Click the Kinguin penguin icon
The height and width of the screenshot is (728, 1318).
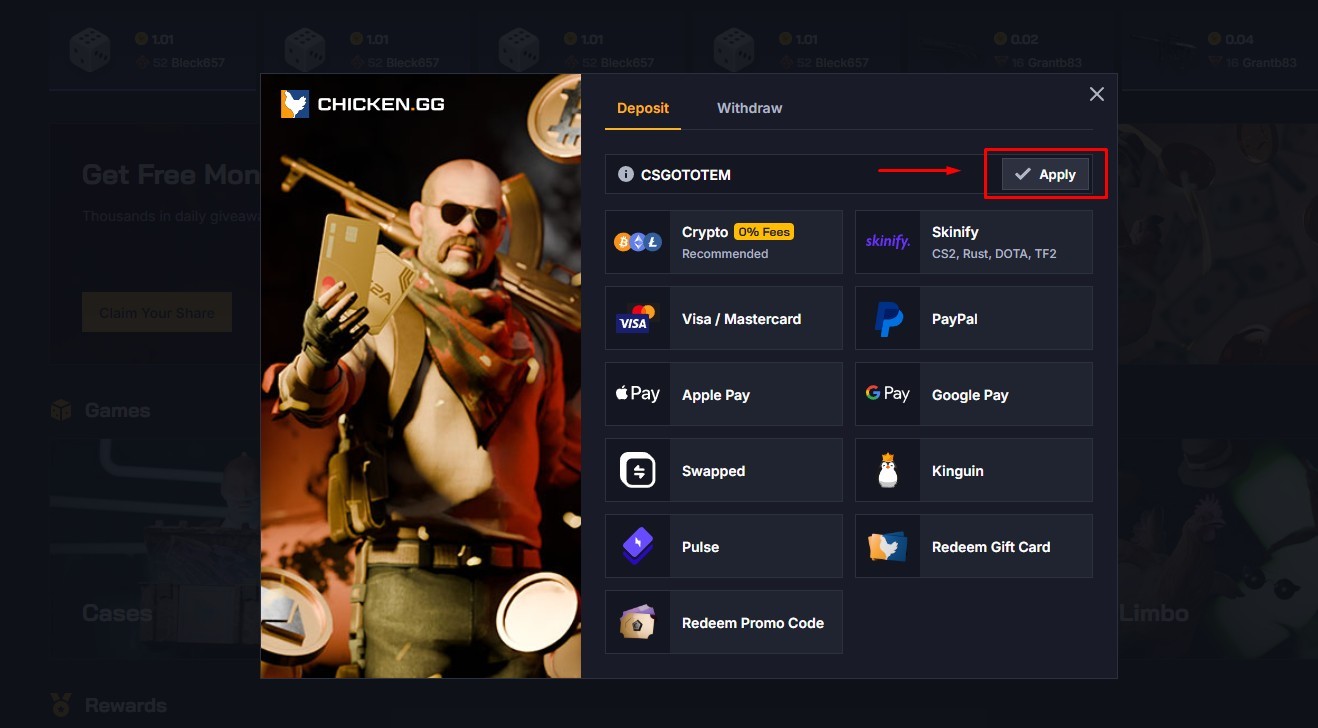pos(888,470)
